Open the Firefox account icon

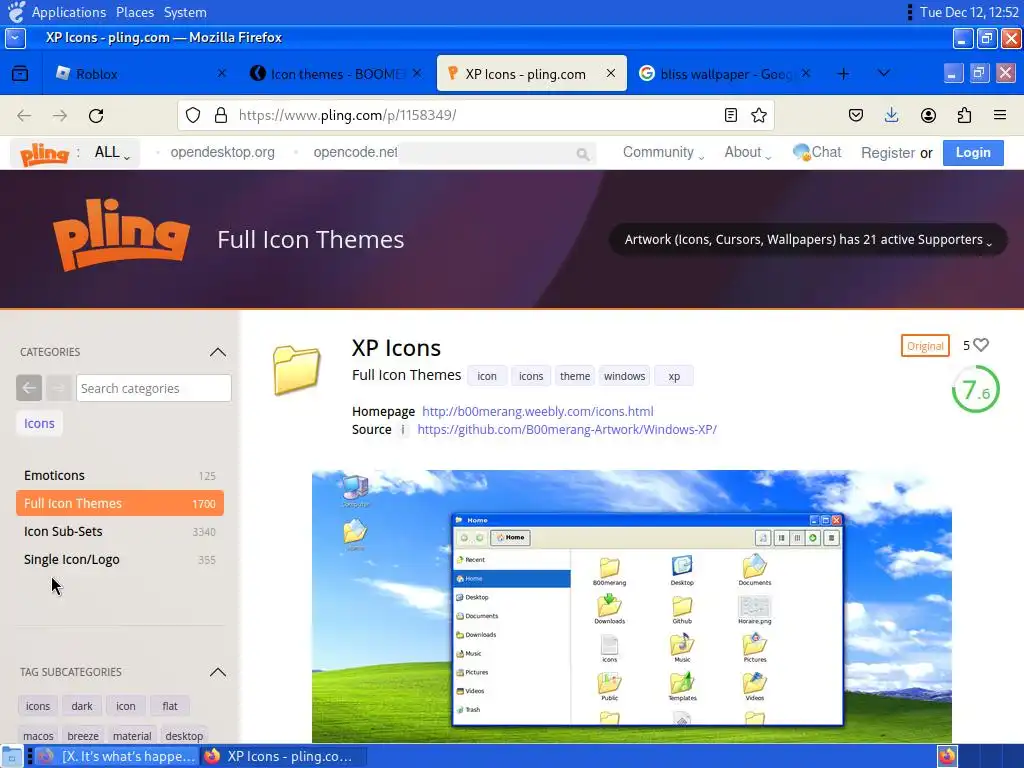[928, 116]
